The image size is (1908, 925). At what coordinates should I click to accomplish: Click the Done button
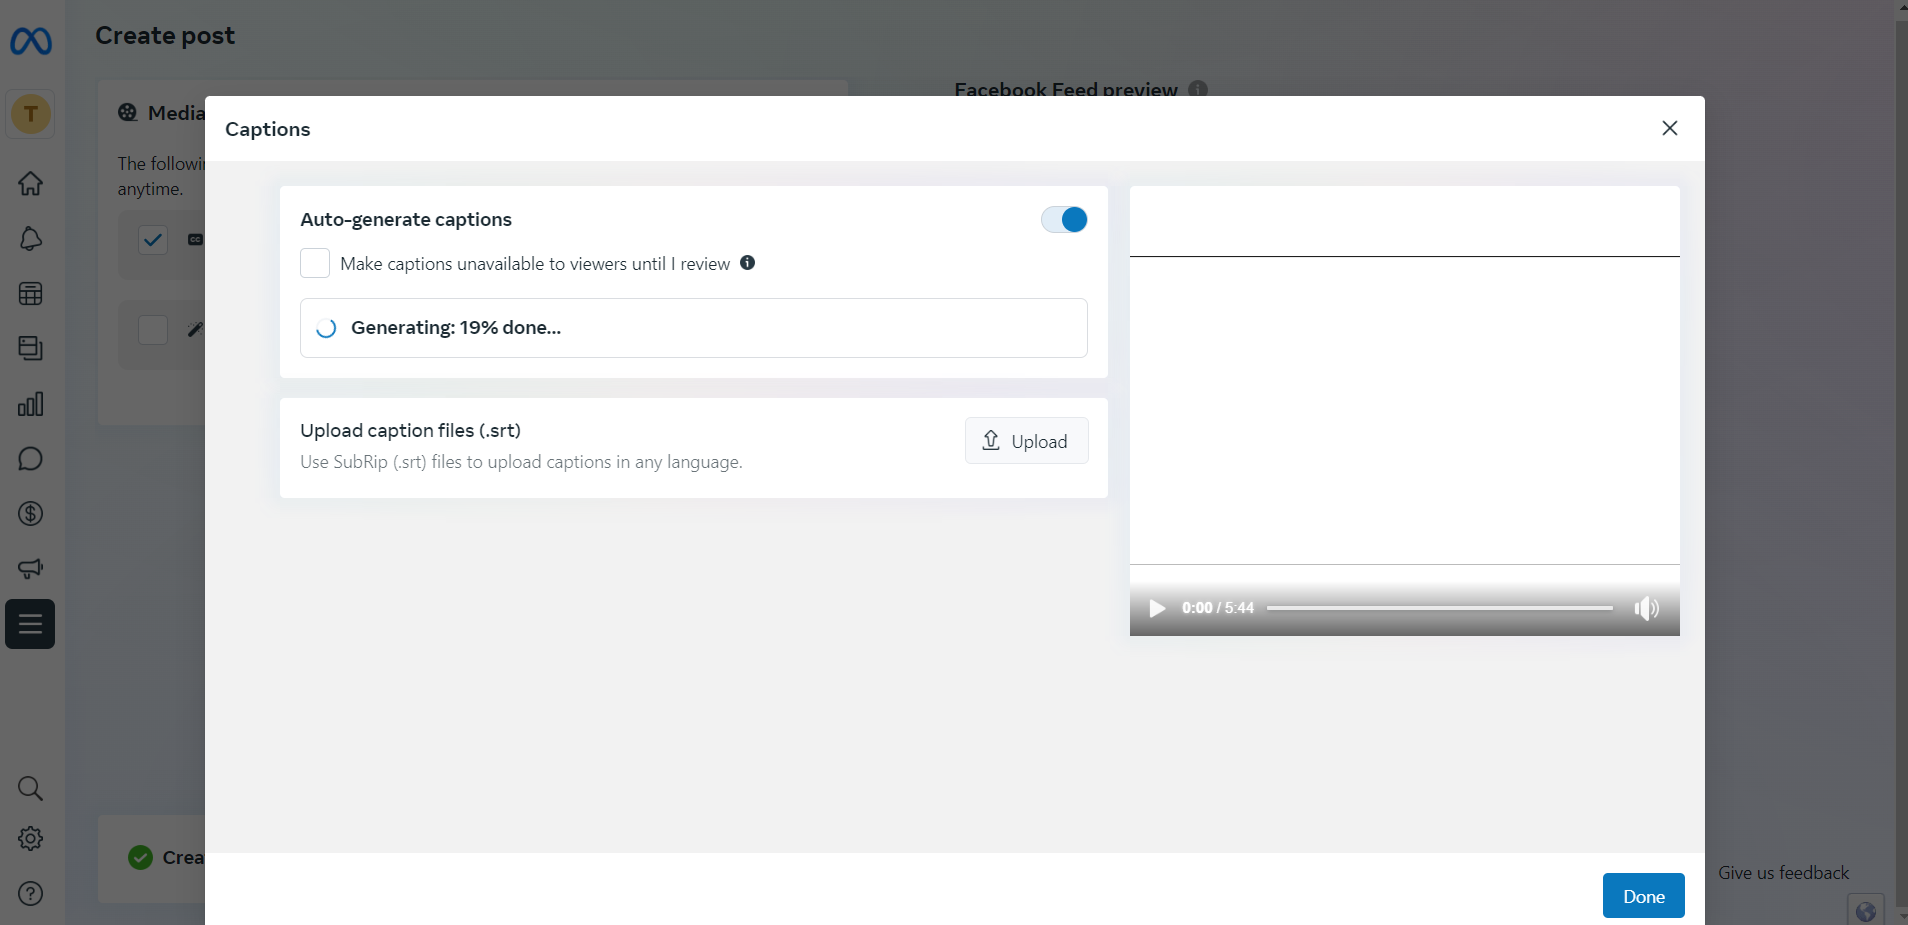point(1643,896)
